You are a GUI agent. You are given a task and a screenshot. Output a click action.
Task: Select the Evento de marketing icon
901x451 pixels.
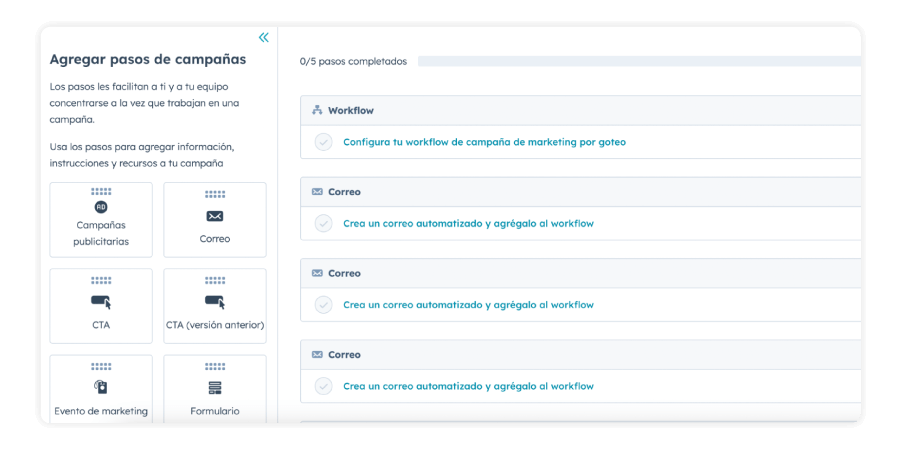tap(101, 387)
